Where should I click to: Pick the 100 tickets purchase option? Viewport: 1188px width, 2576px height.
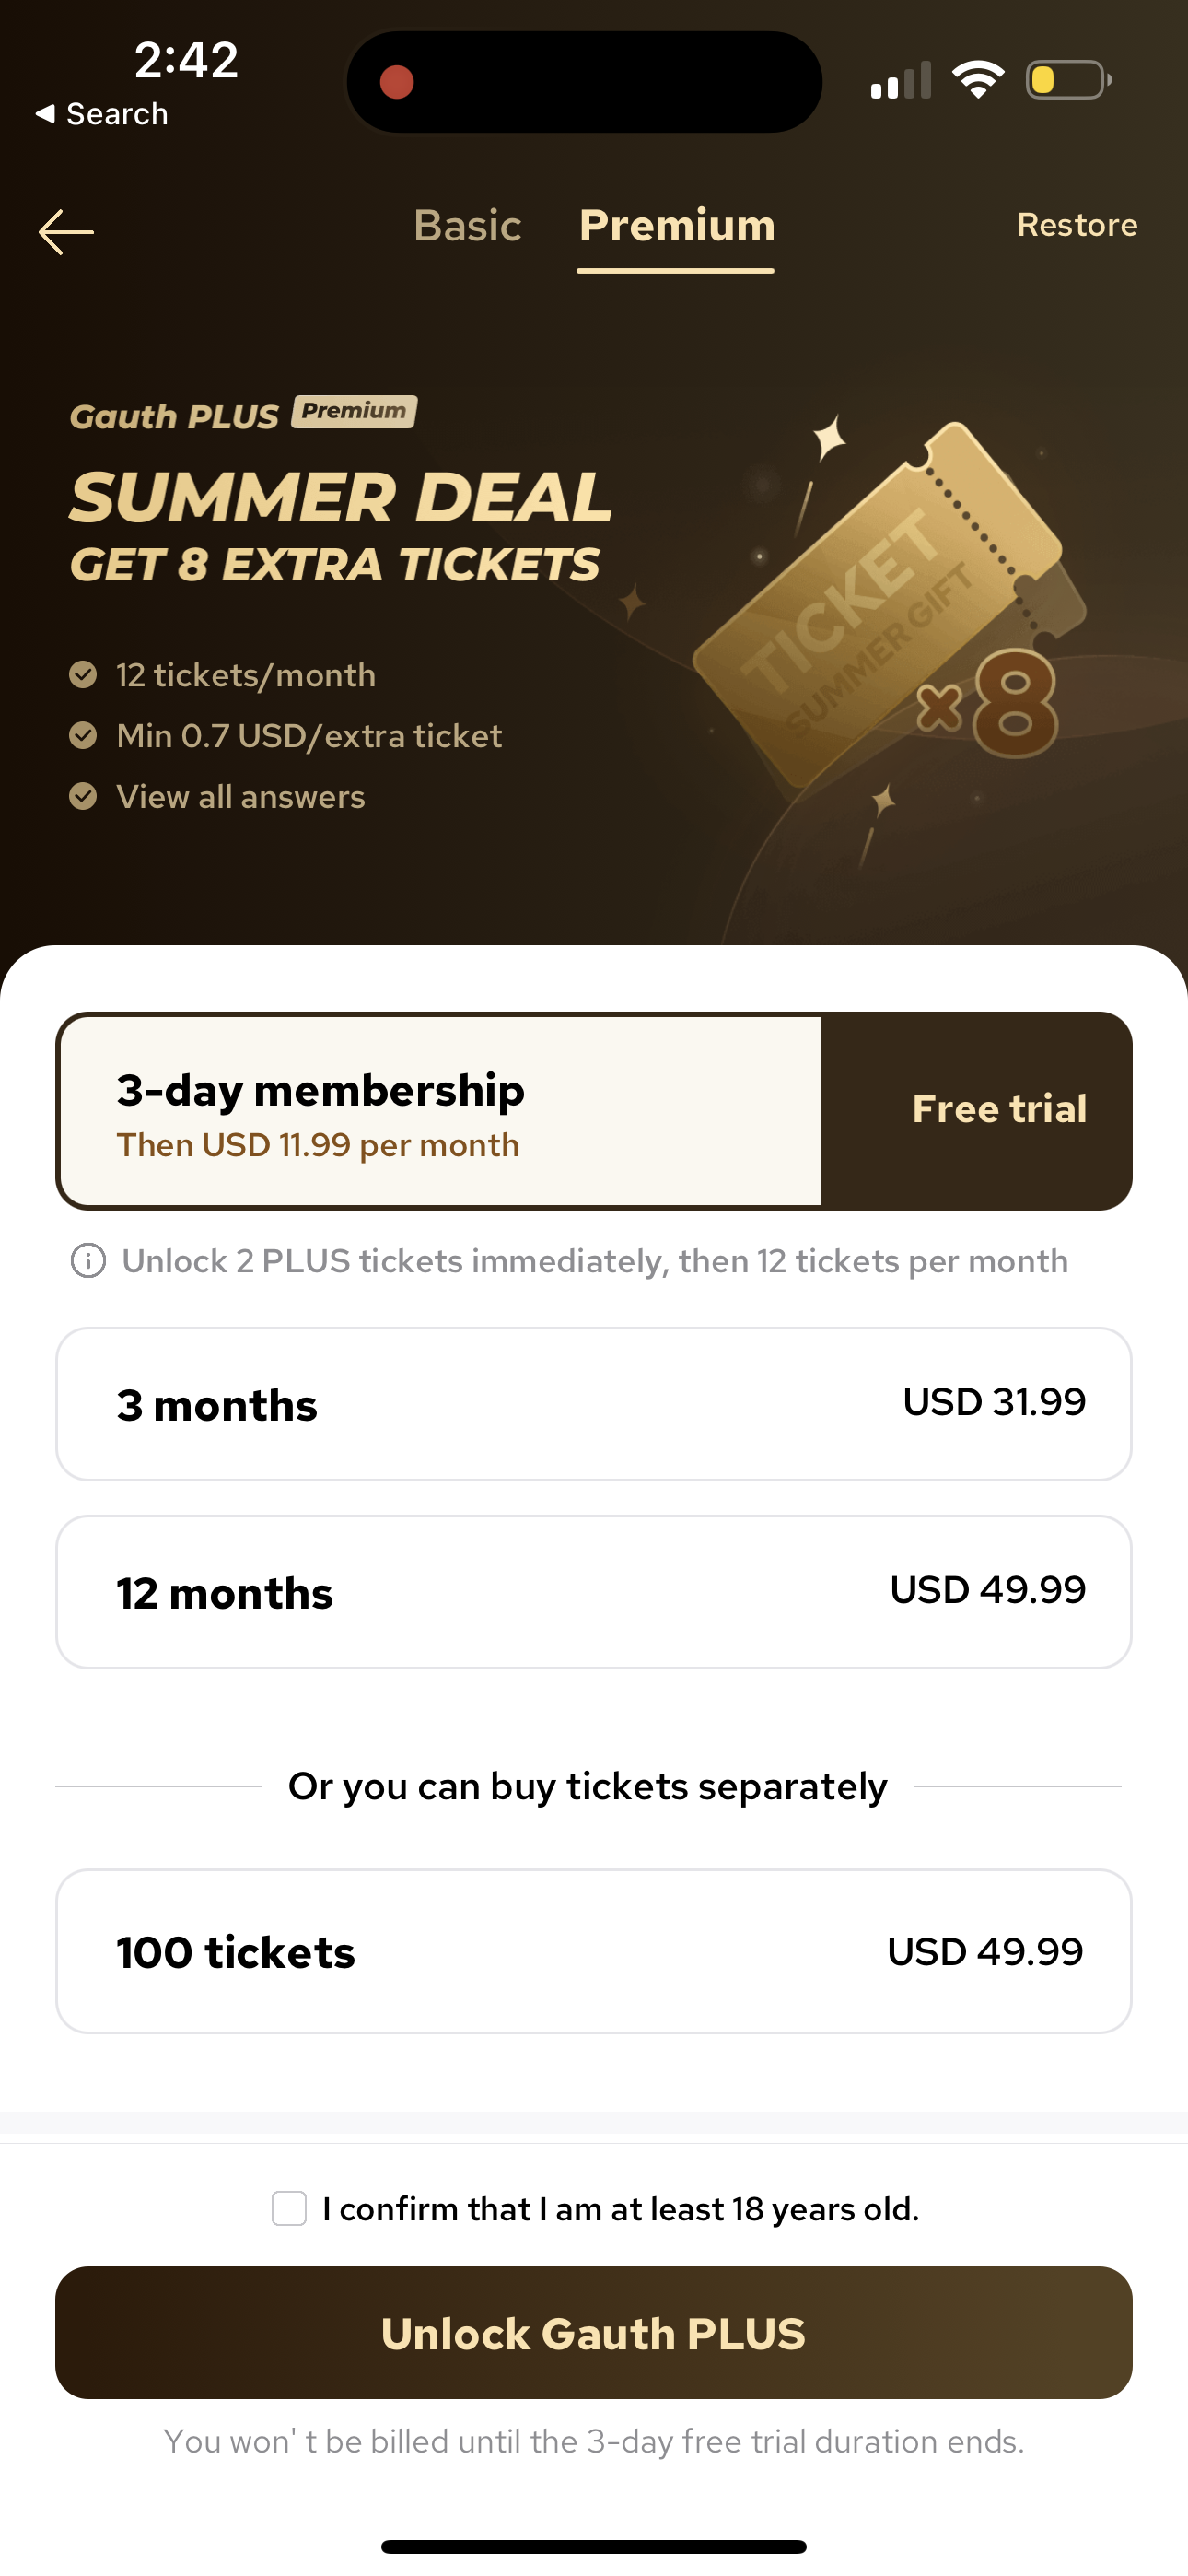coord(594,1951)
